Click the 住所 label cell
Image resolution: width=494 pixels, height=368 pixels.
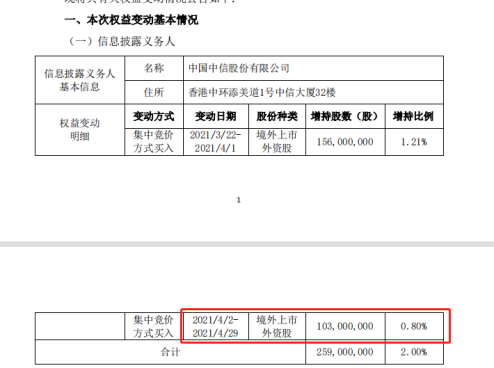[154, 92]
